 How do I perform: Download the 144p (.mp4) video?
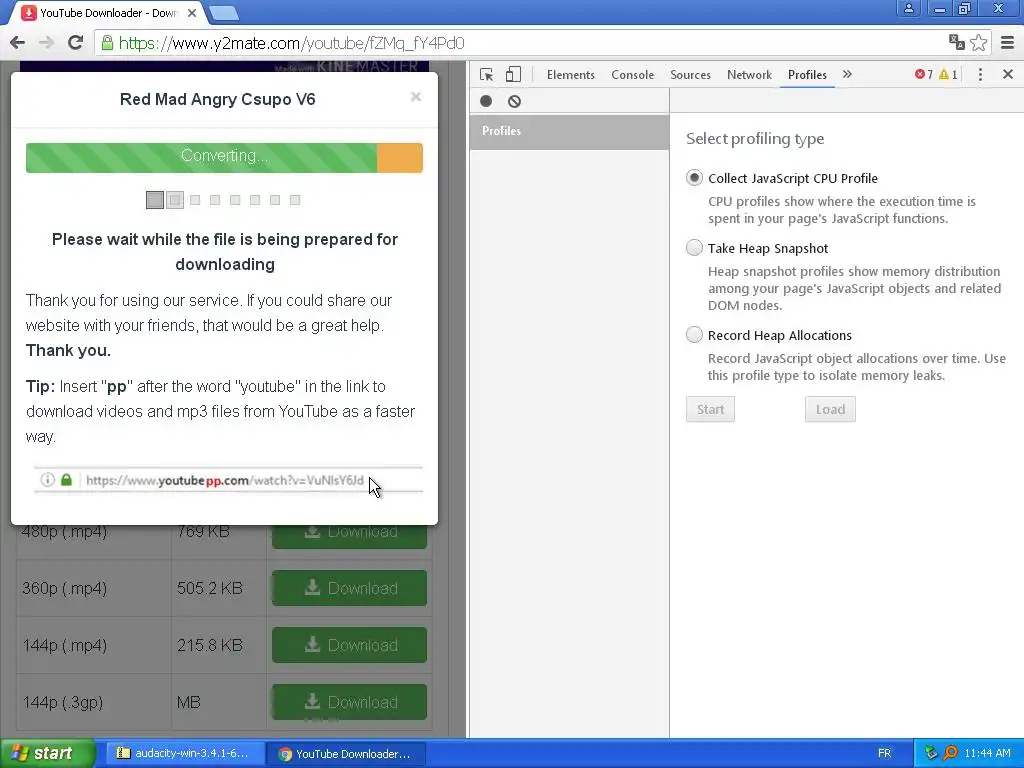[x=349, y=645]
